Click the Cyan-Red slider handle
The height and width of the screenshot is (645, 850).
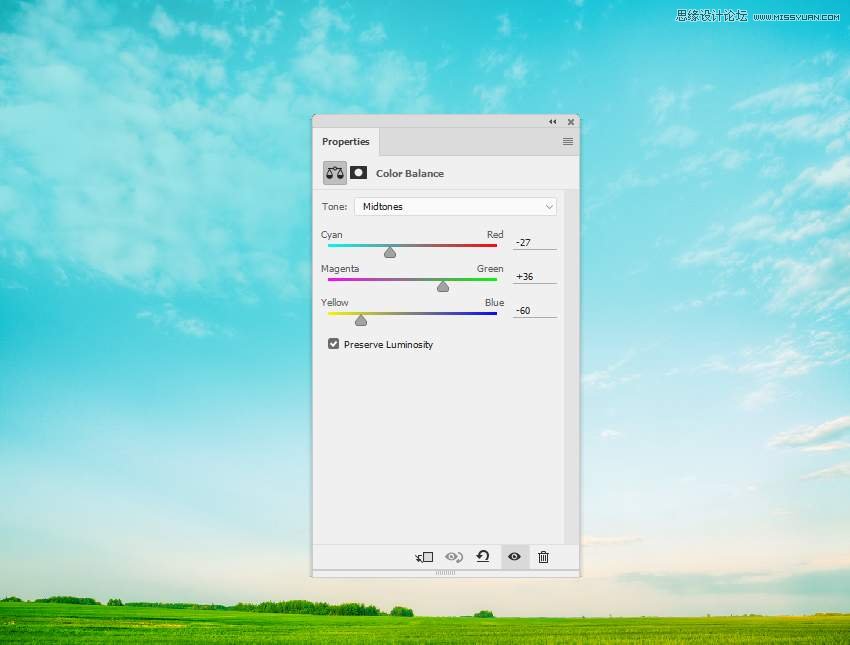[390, 252]
